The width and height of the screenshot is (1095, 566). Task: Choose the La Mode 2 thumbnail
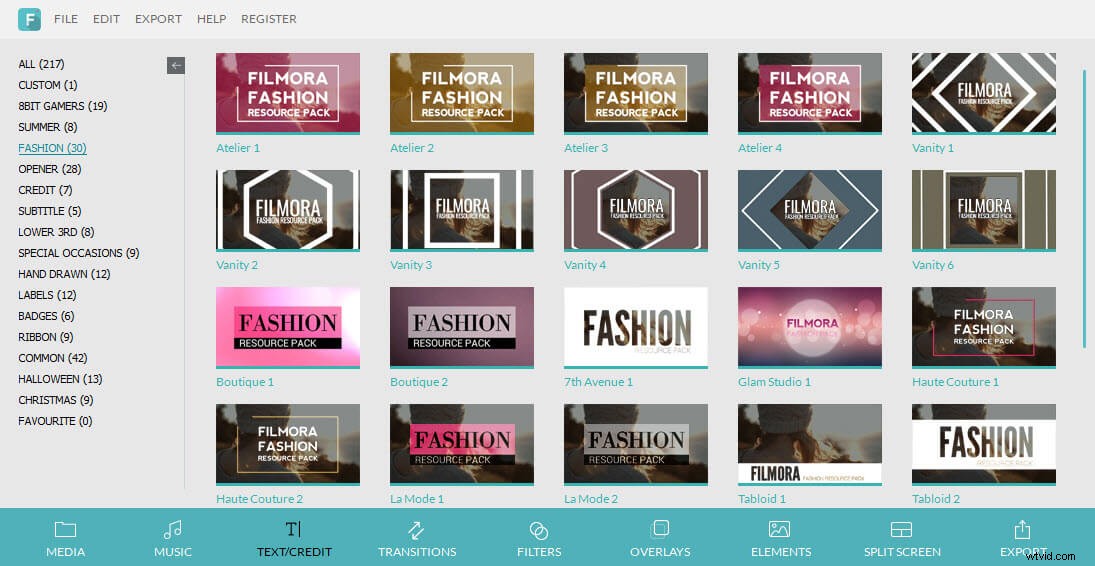point(635,444)
